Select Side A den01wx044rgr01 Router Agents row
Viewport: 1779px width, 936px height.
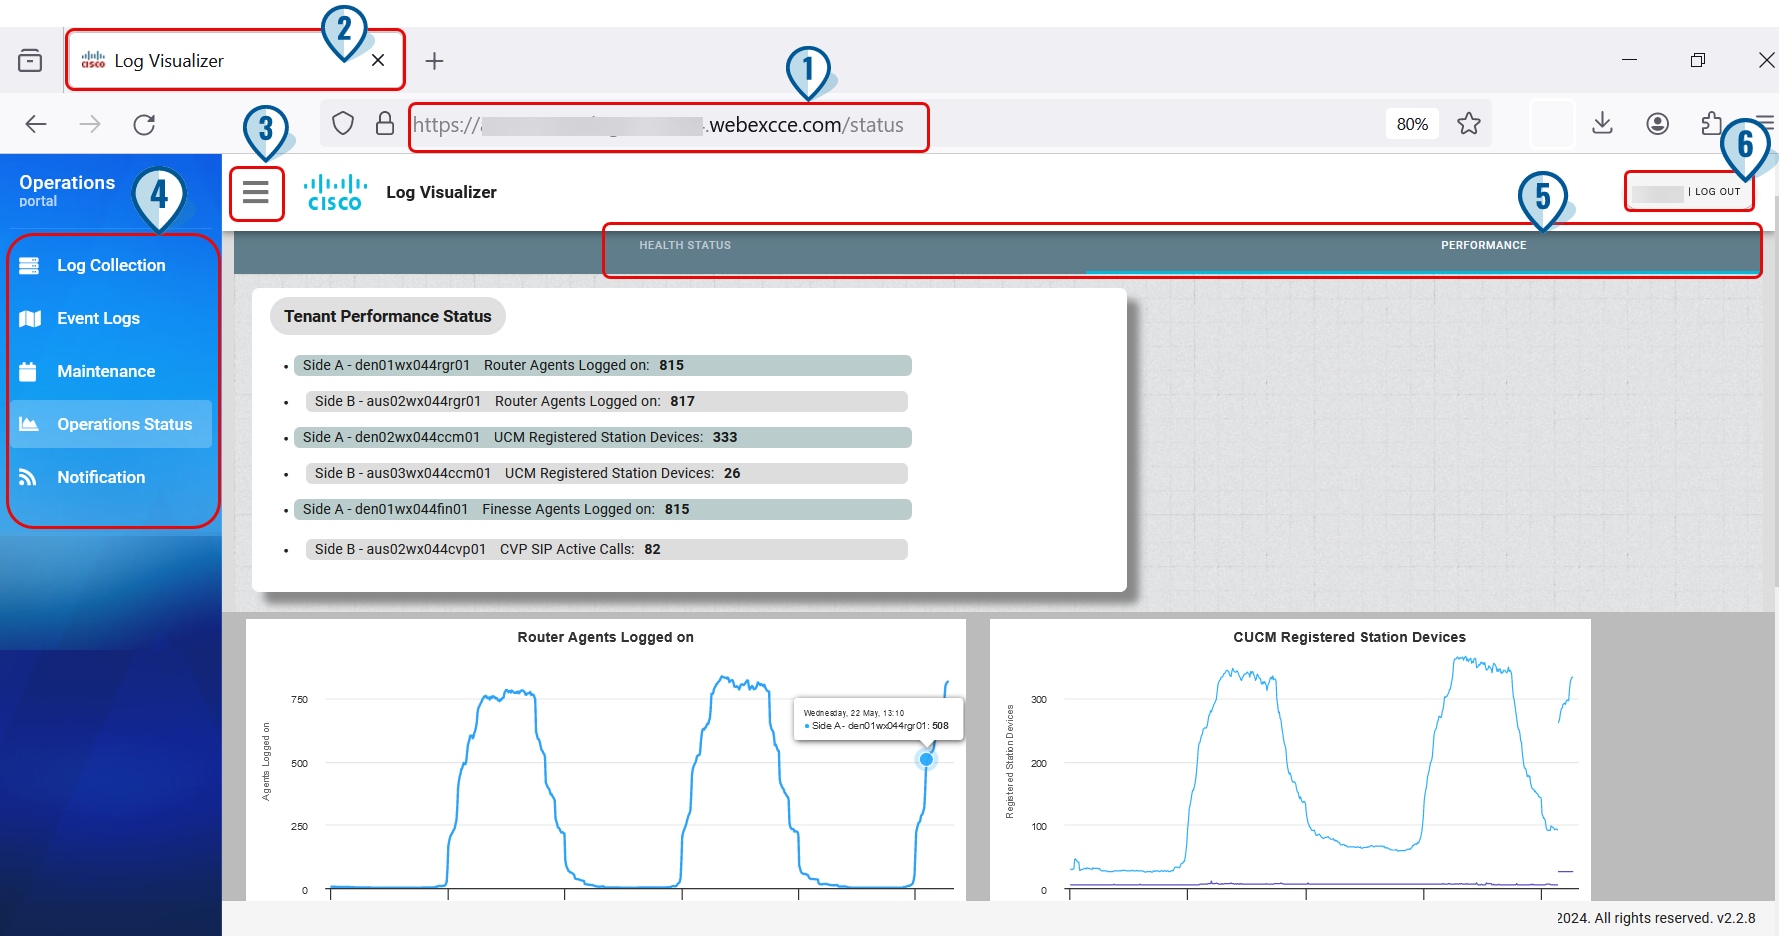pyautogui.click(x=603, y=365)
